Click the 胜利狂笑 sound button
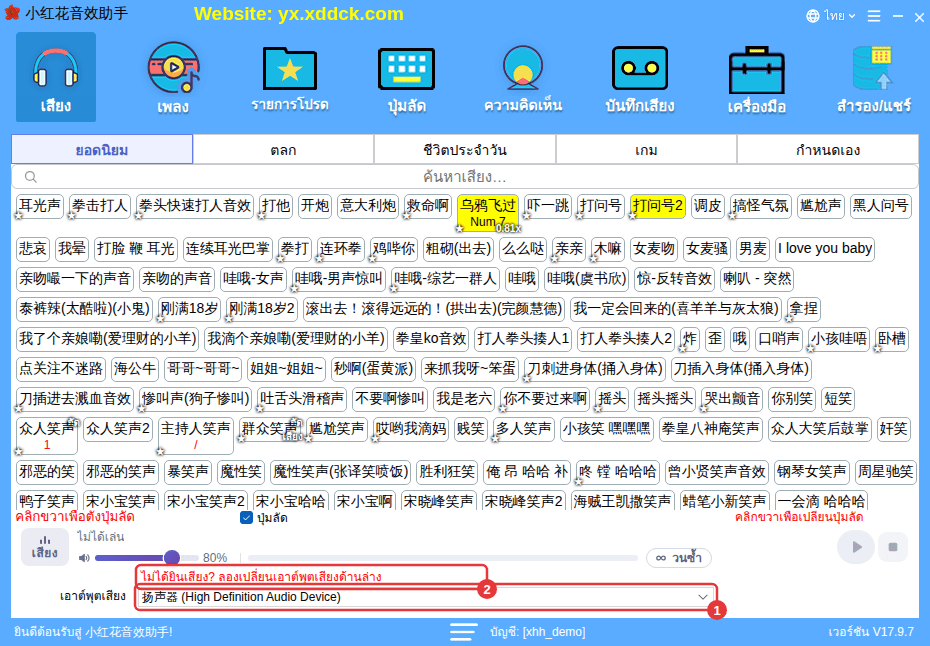 [447, 472]
